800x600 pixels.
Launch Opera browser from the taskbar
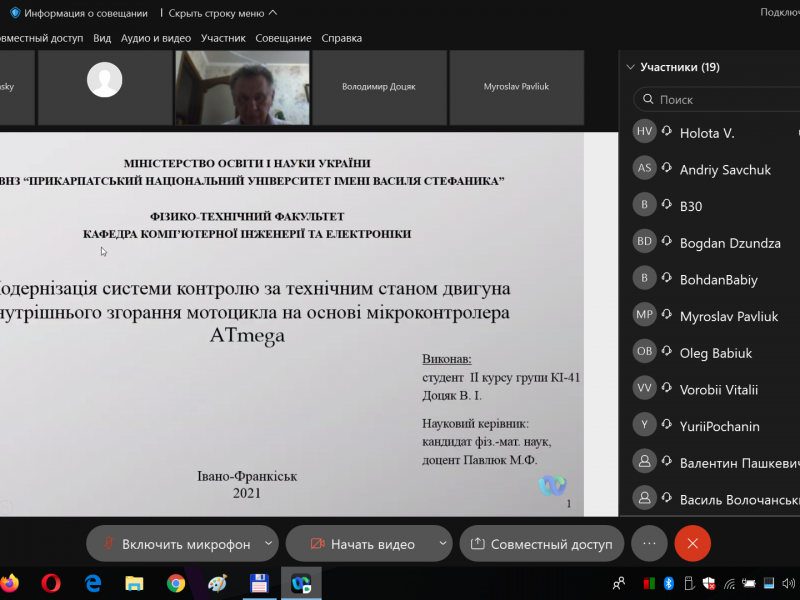(51, 582)
